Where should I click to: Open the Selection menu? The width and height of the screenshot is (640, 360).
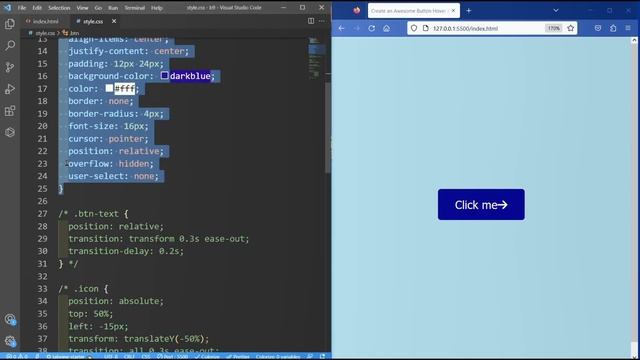pos(59,8)
